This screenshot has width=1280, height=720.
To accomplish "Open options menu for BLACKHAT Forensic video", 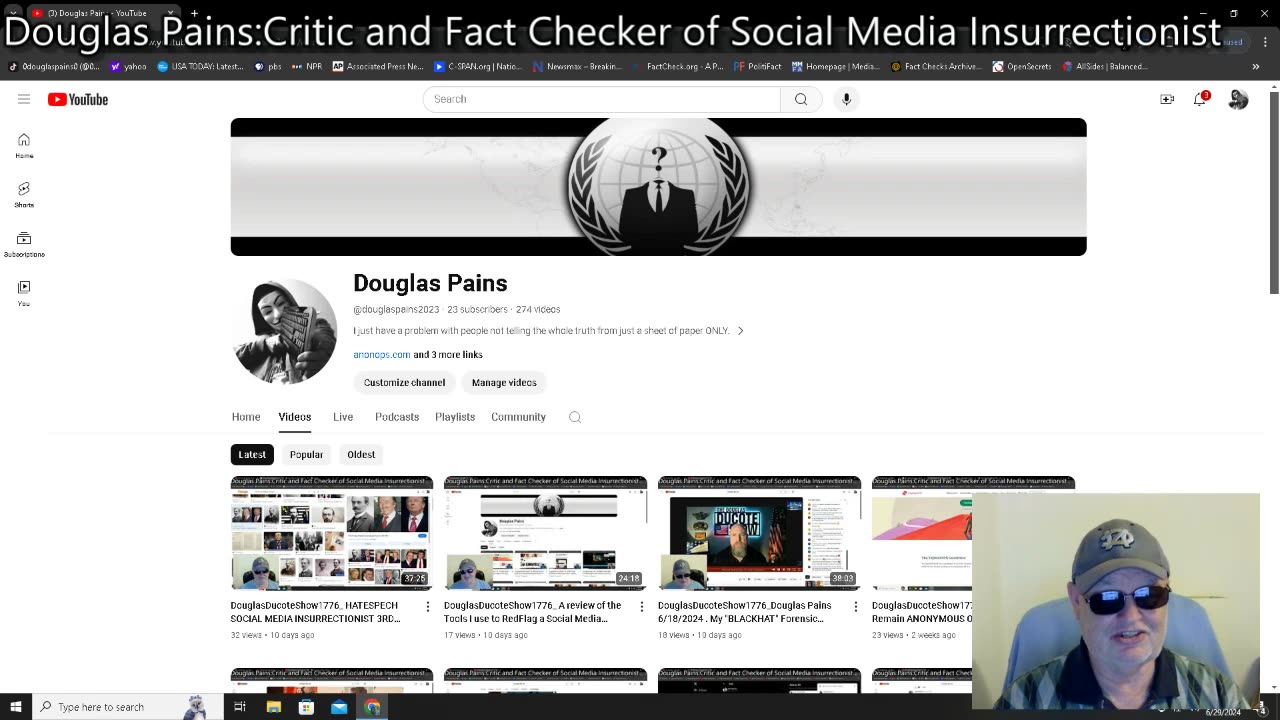I will pyautogui.click(x=855, y=606).
